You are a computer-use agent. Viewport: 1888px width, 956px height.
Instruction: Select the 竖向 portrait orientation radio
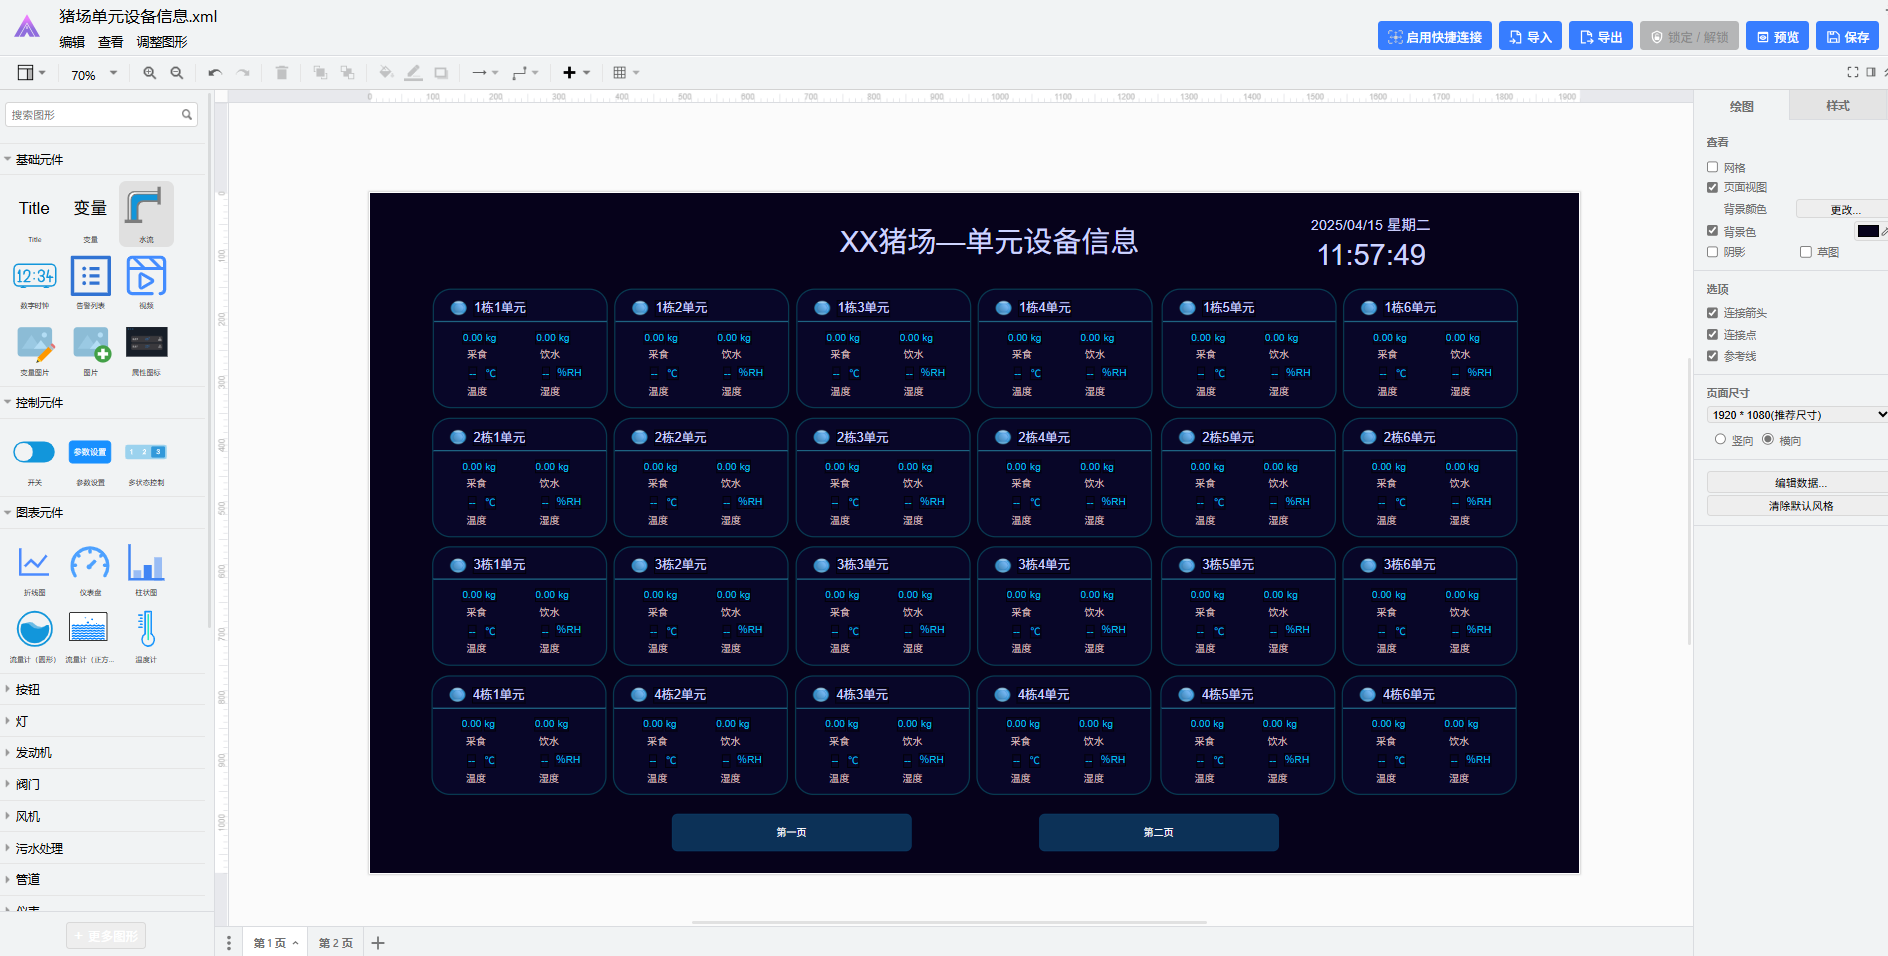[1720, 439]
